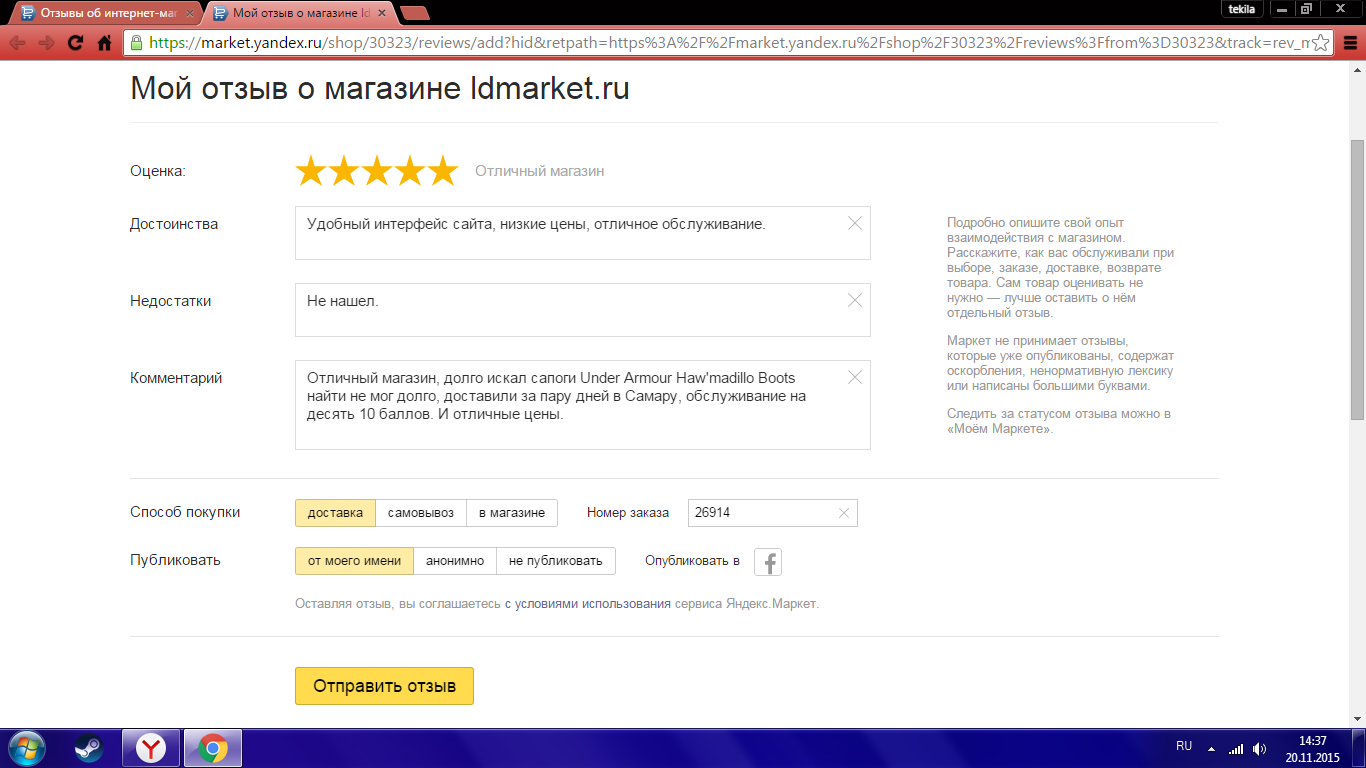Click the browser address bar URL

click(x=727, y=43)
